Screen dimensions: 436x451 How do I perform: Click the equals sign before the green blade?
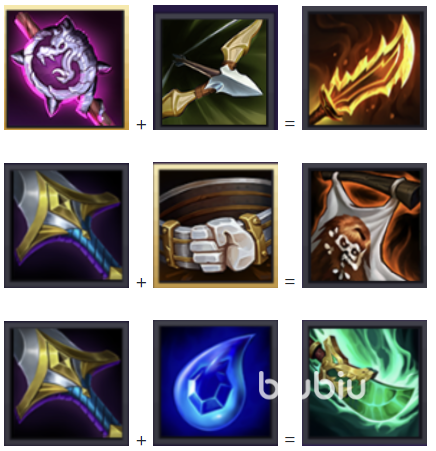pos(290,439)
